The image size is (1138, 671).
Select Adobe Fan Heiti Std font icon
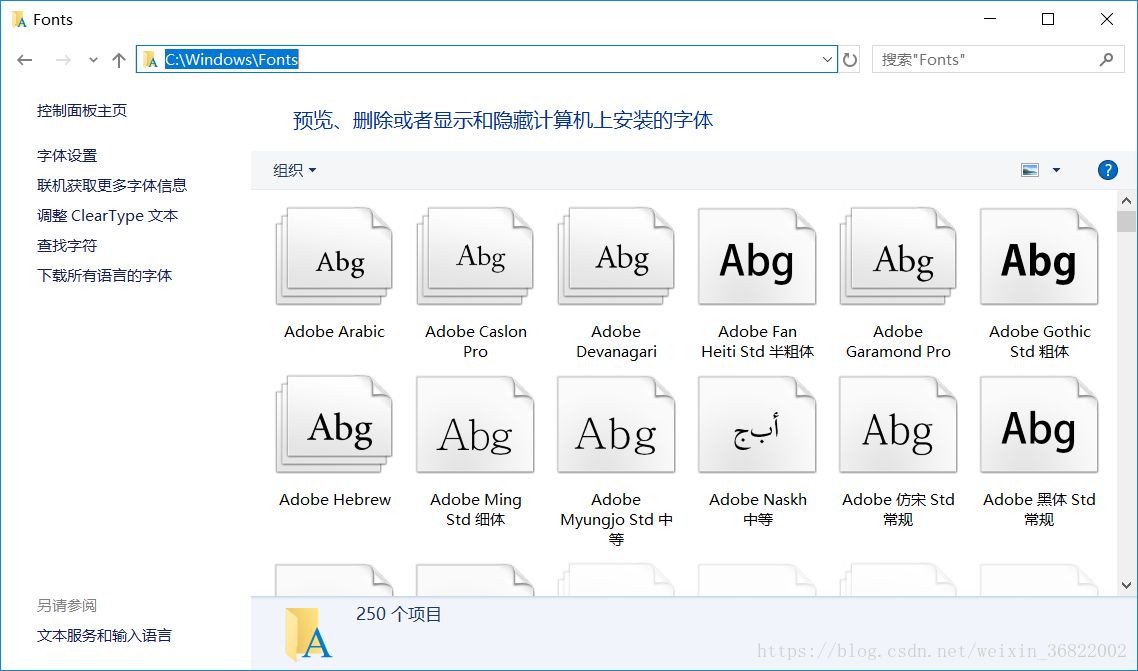pos(757,257)
